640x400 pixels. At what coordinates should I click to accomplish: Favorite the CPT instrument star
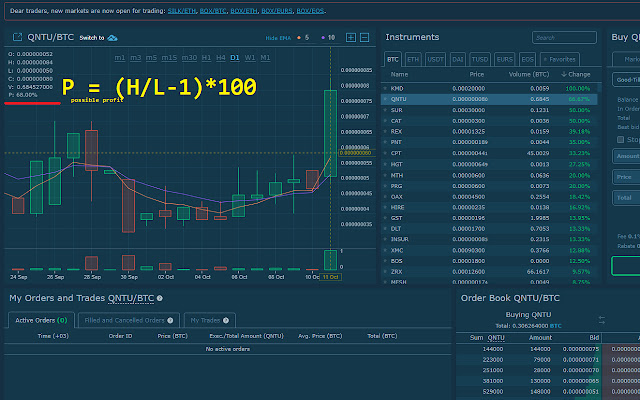click(x=385, y=153)
